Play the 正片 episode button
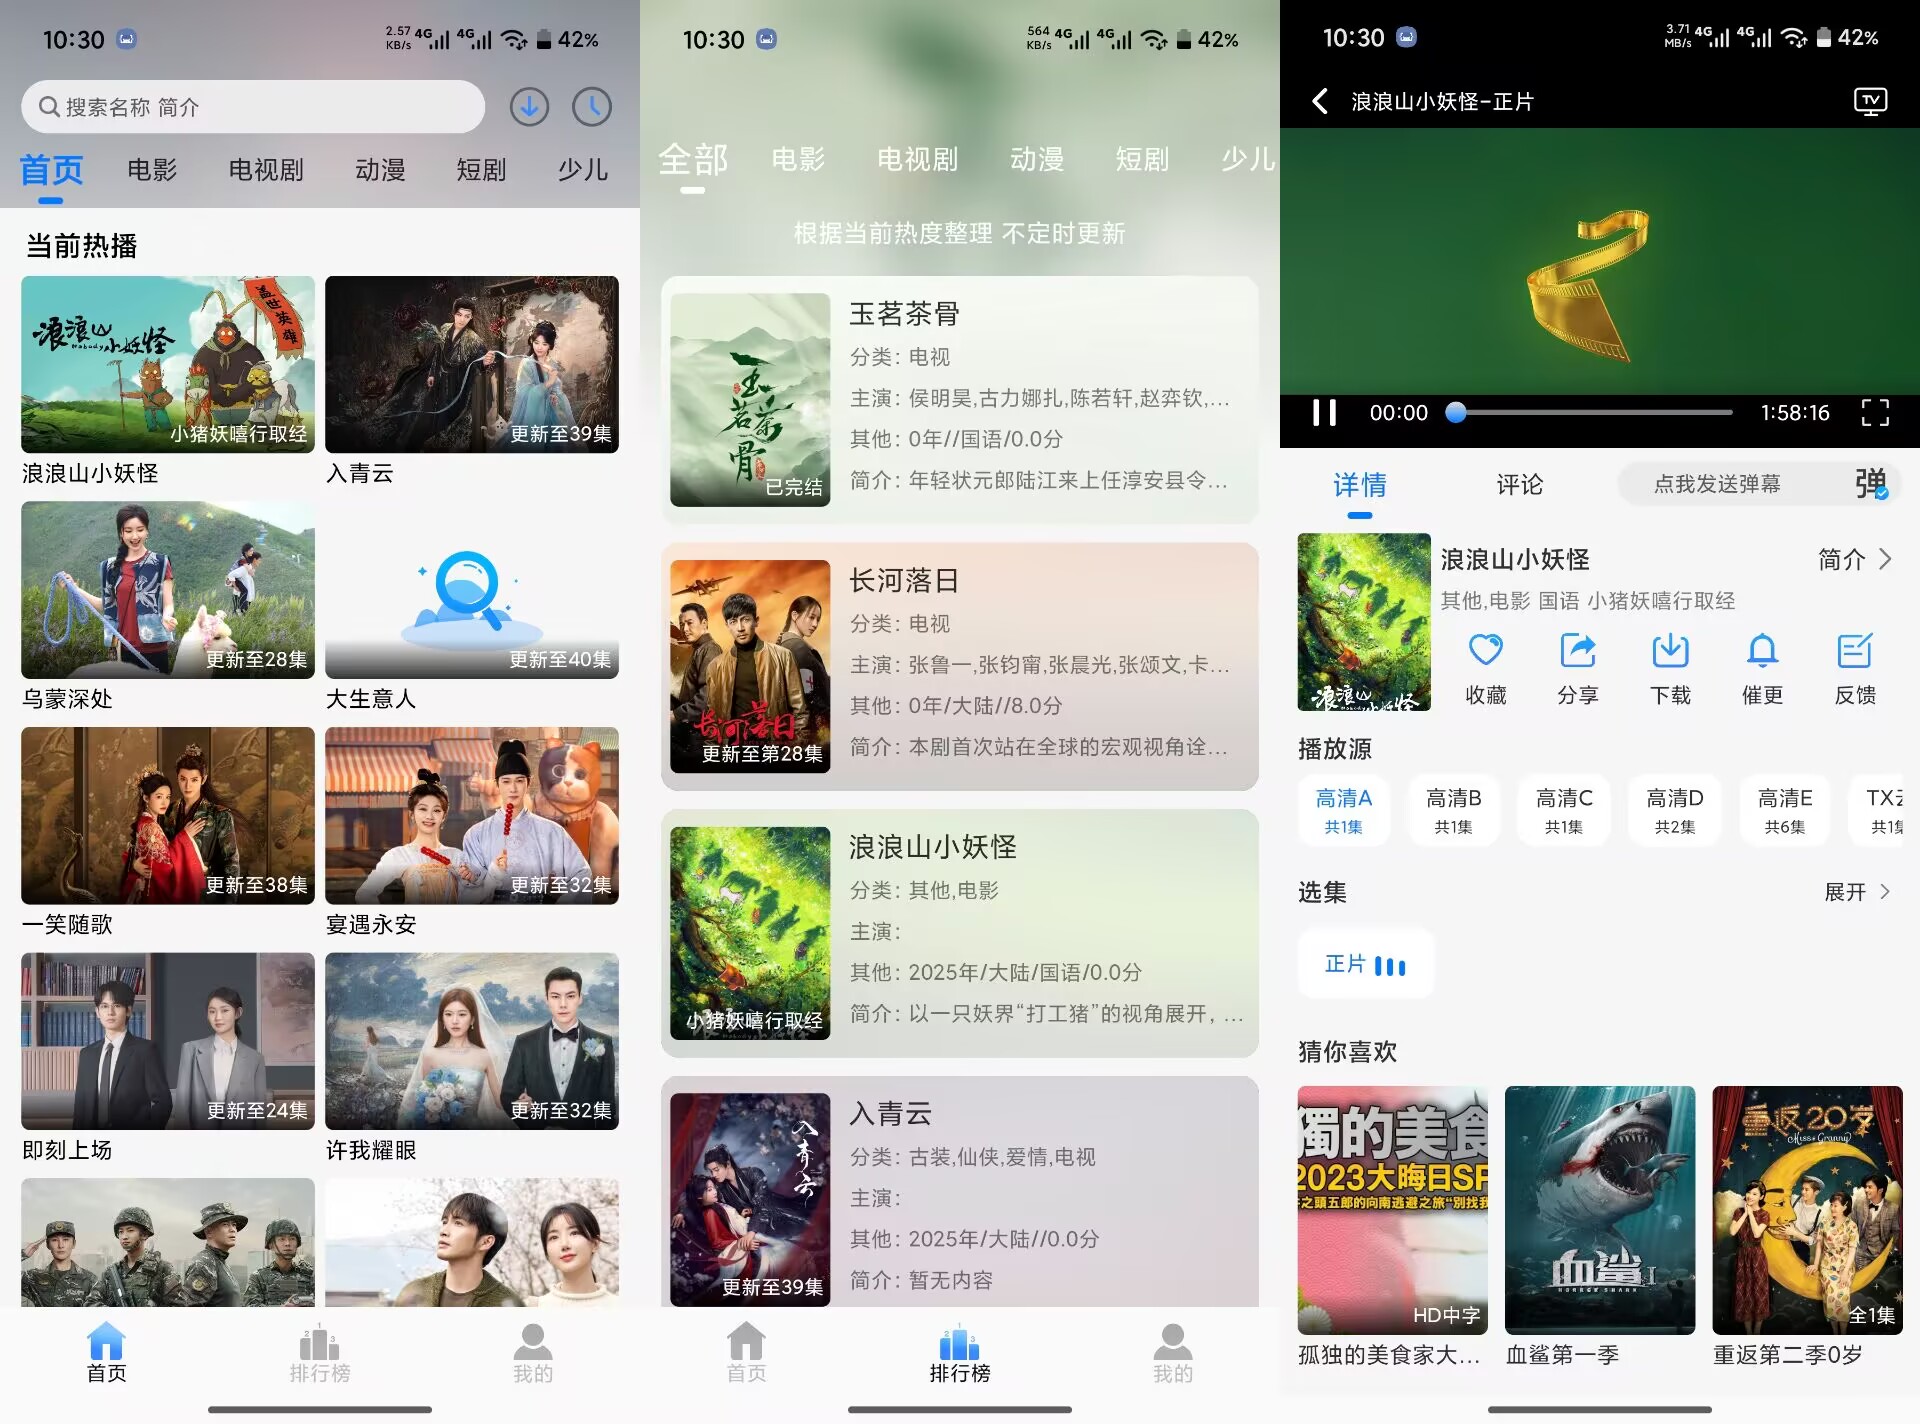This screenshot has height=1424, width=1920. tap(1364, 963)
